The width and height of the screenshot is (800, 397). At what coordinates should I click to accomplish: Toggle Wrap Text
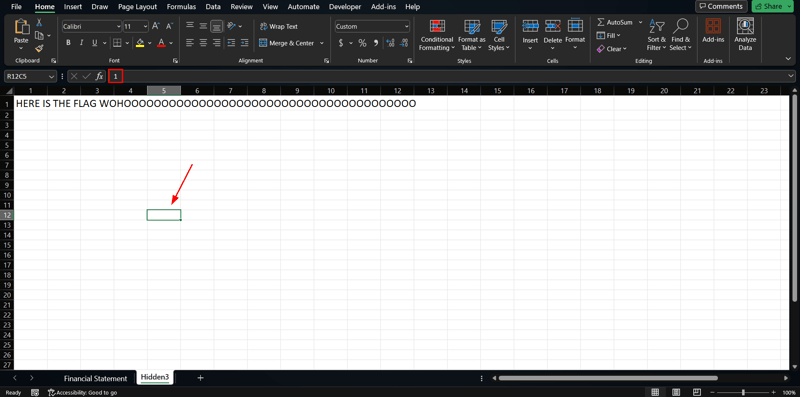pyautogui.click(x=279, y=26)
